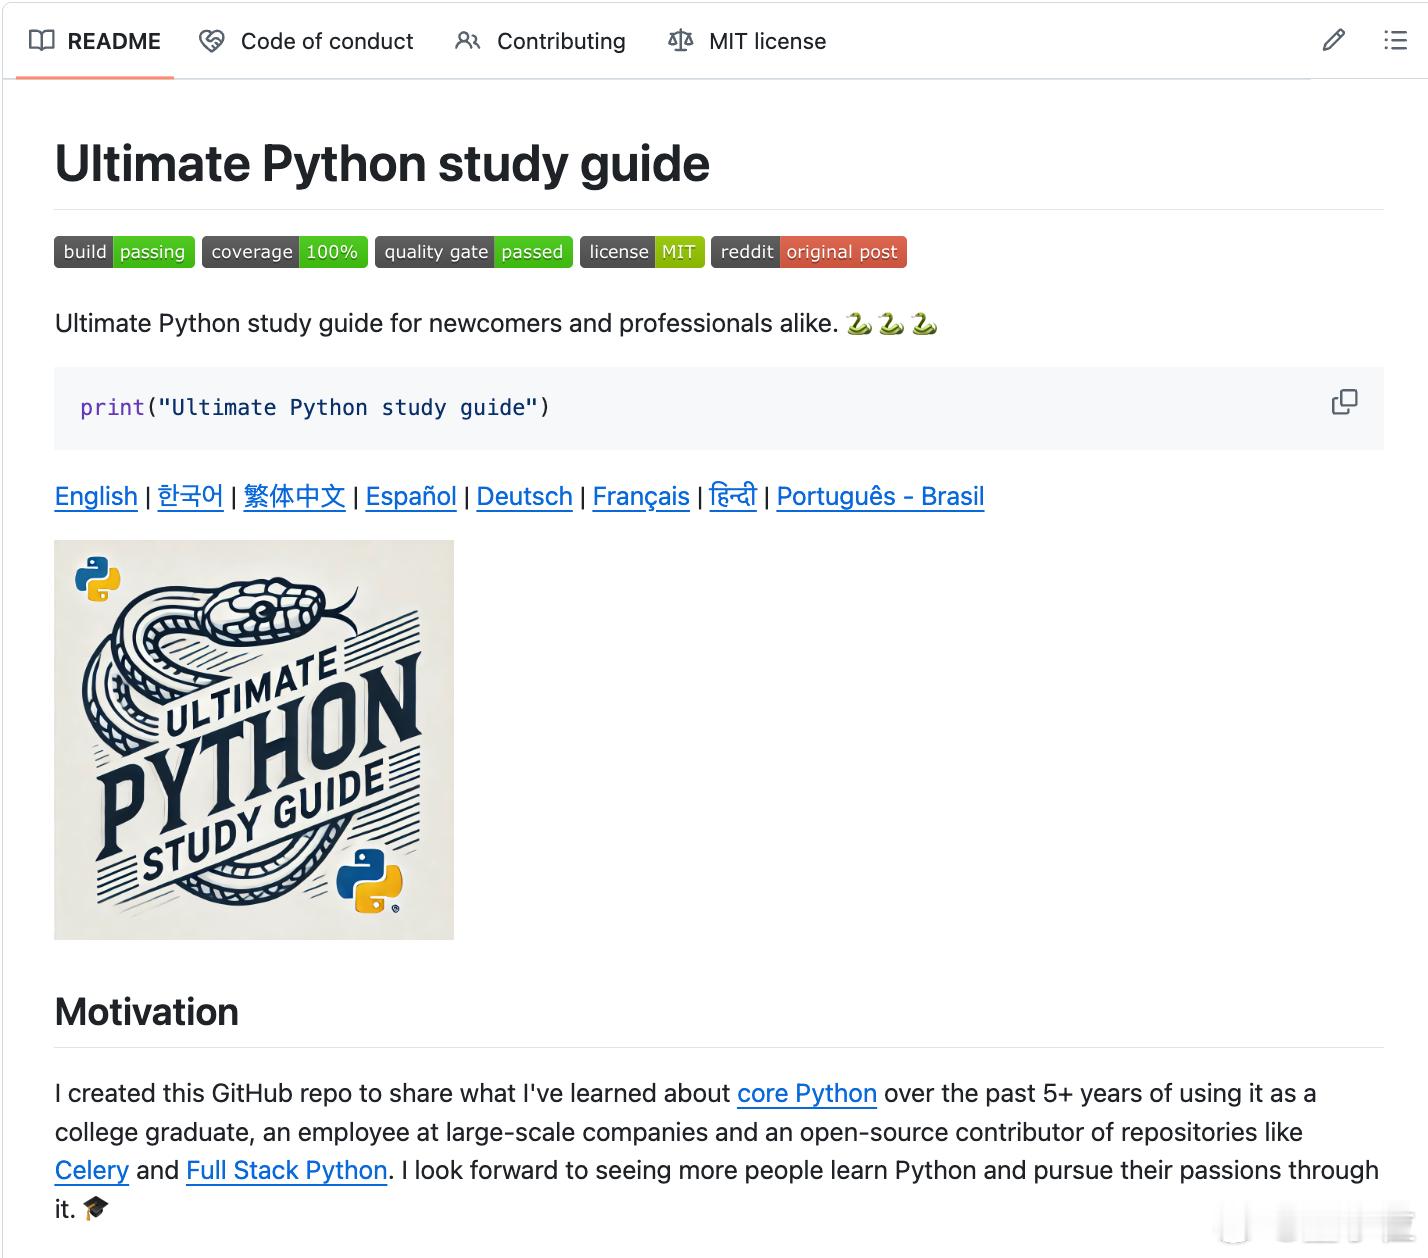Viewport: 1428px width, 1258px height.
Task: Click the MIT license scales icon
Action: click(x=679, y=41)
